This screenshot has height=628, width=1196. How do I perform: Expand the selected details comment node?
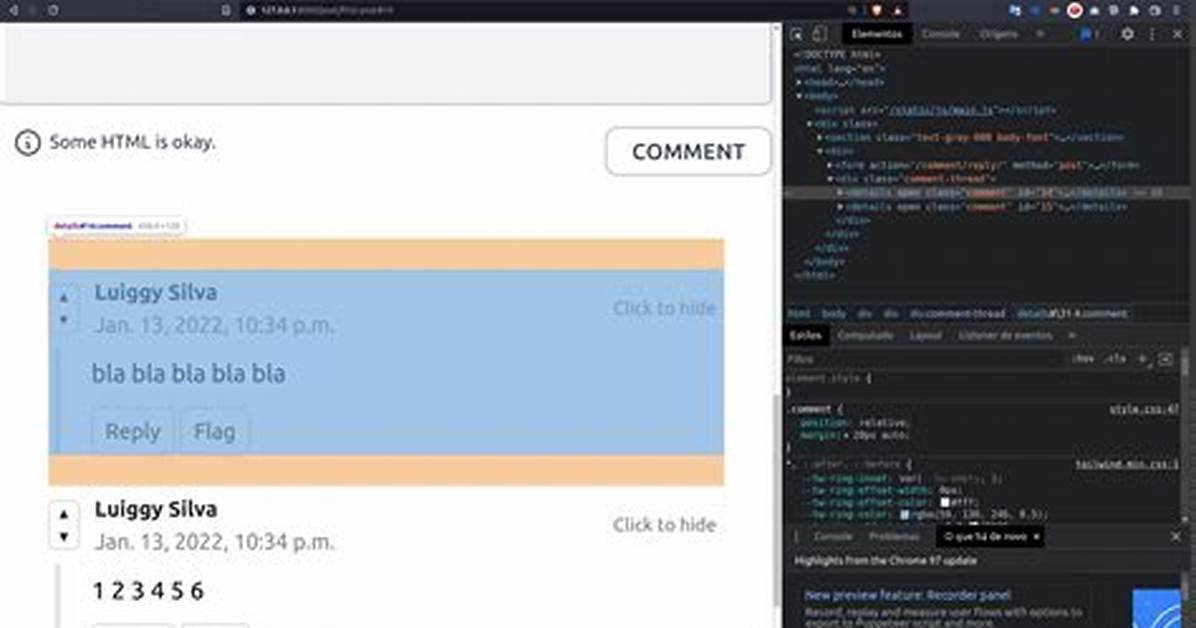[841, 192]
